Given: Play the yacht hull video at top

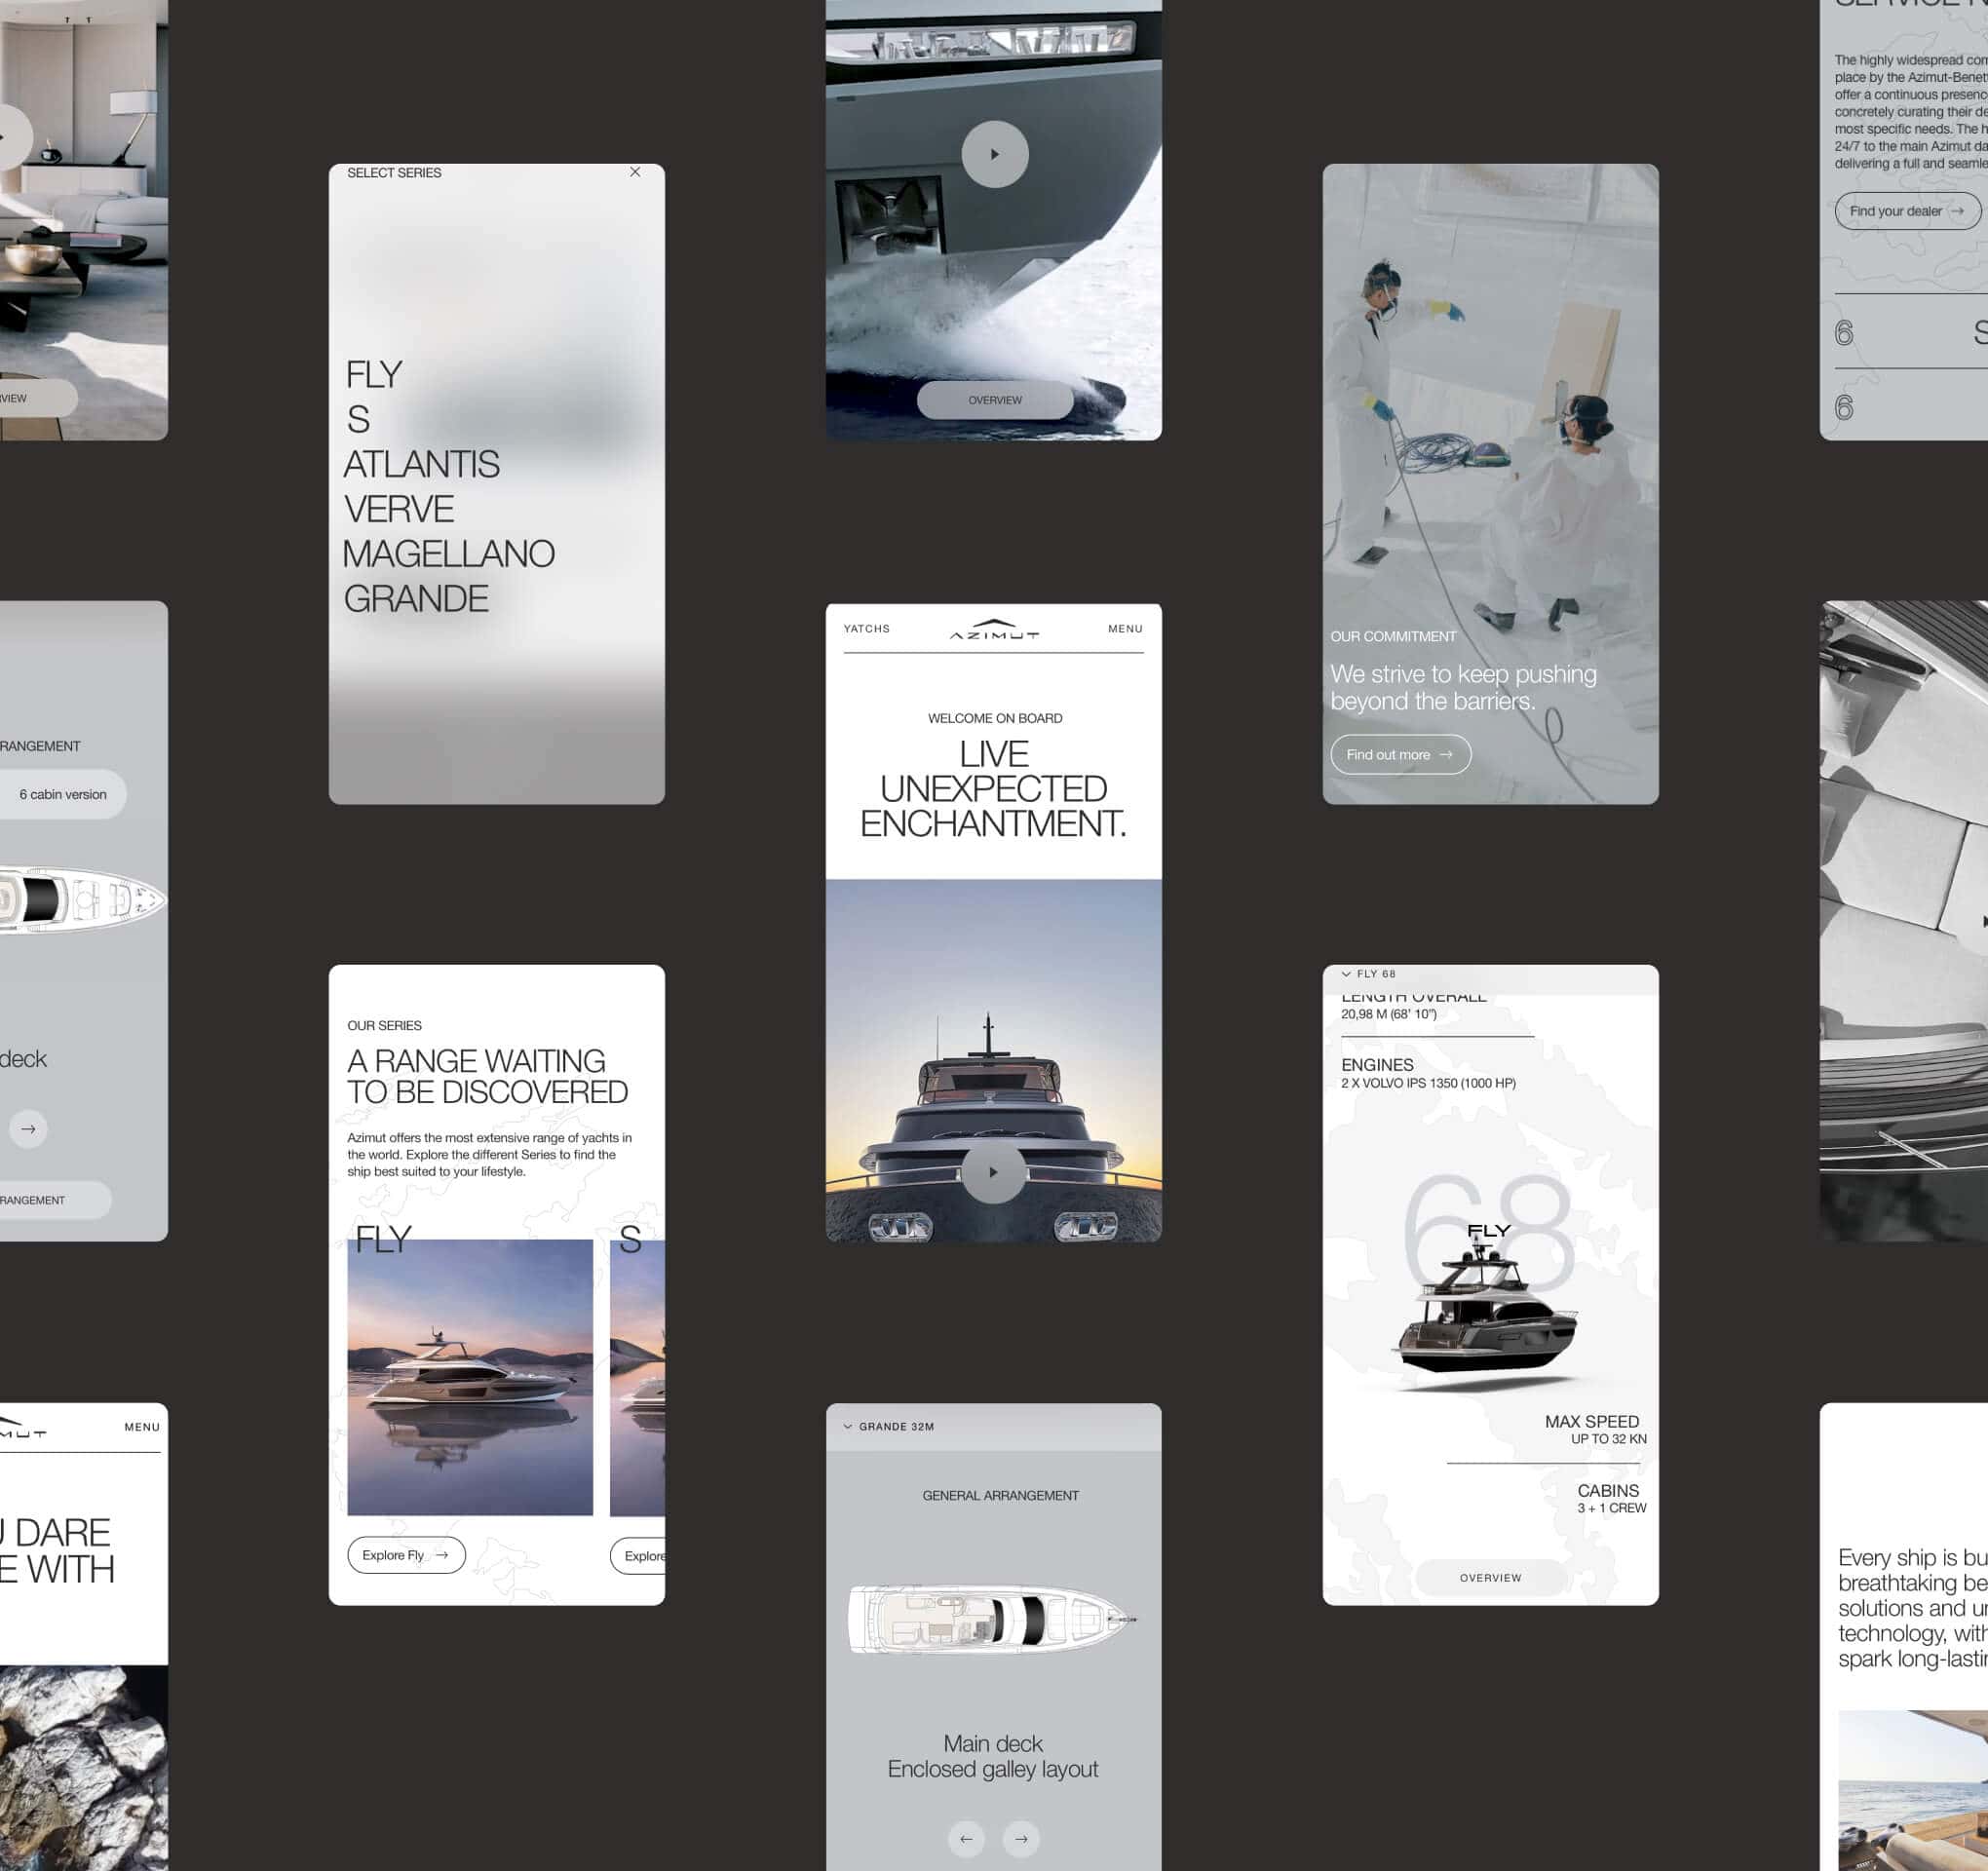Looking at the screenshot, I should click(x=994, y=154).
